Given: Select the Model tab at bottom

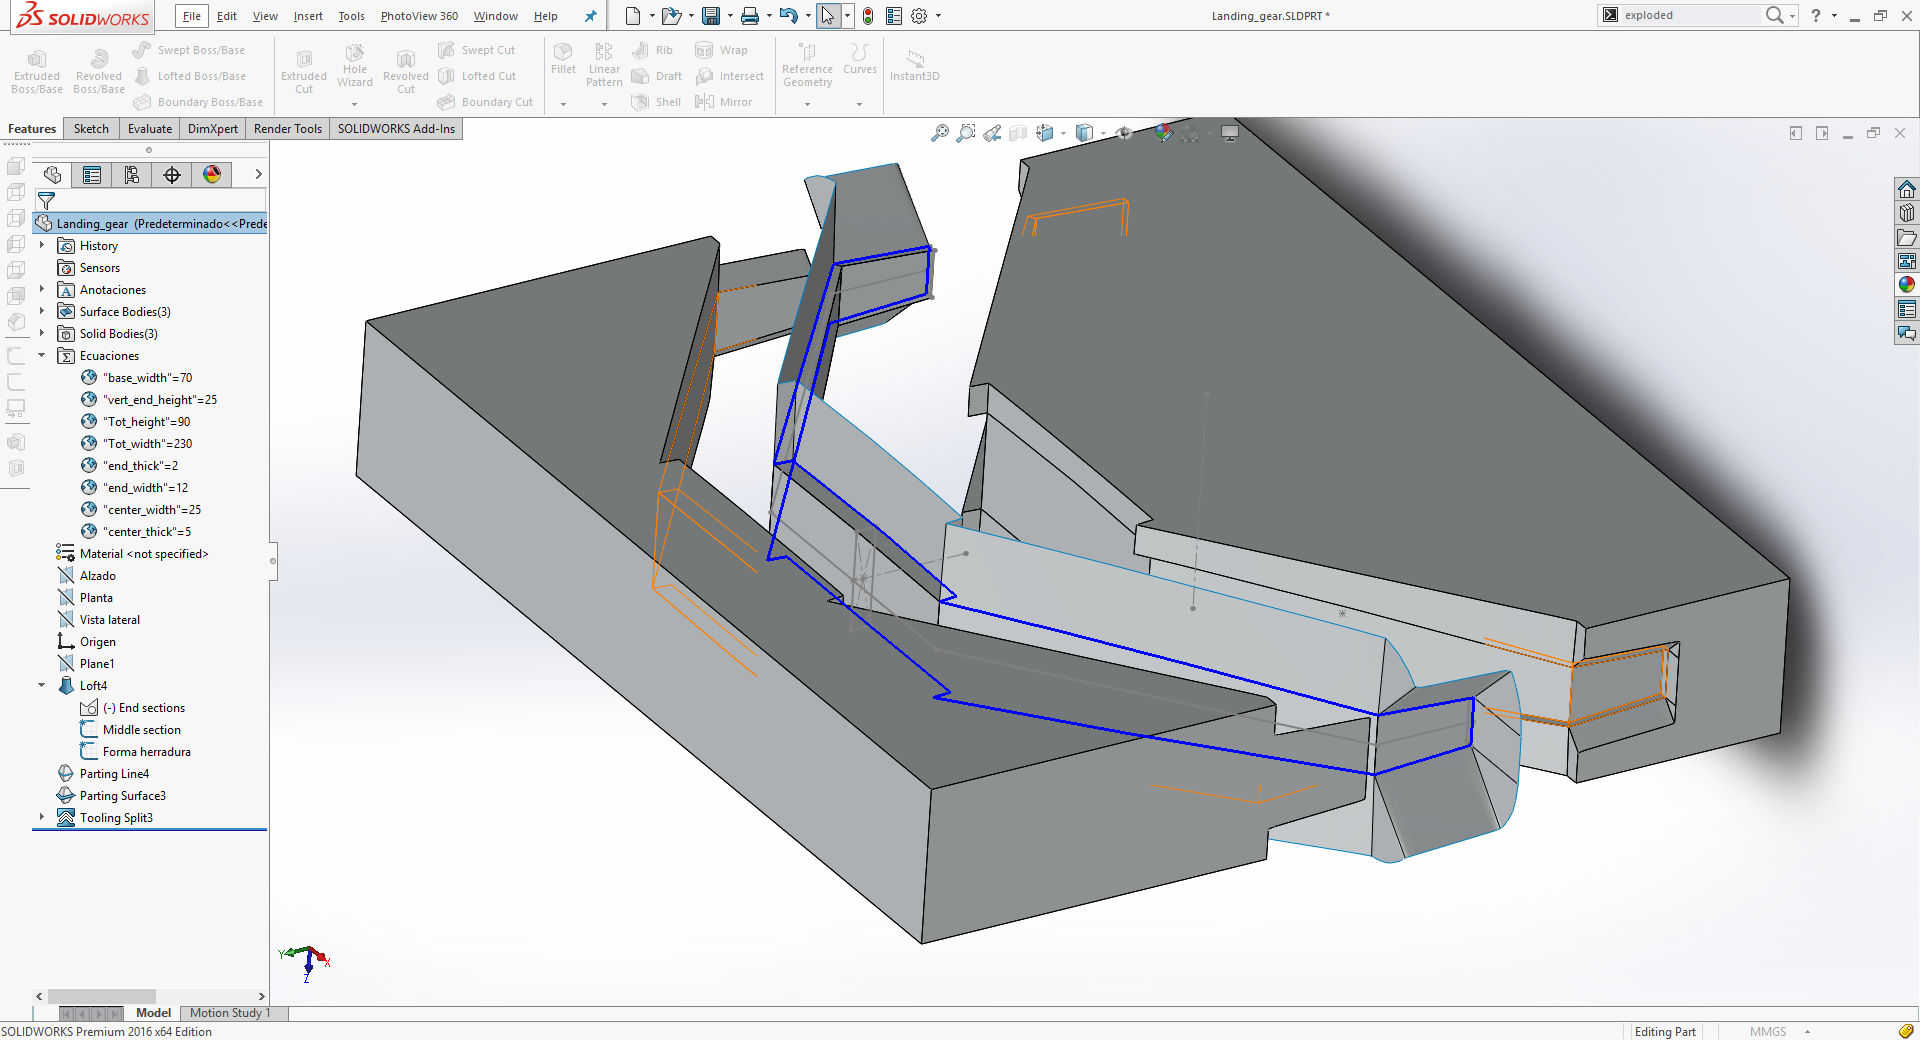Looking at the screenshot, I should coord(153,1013).
